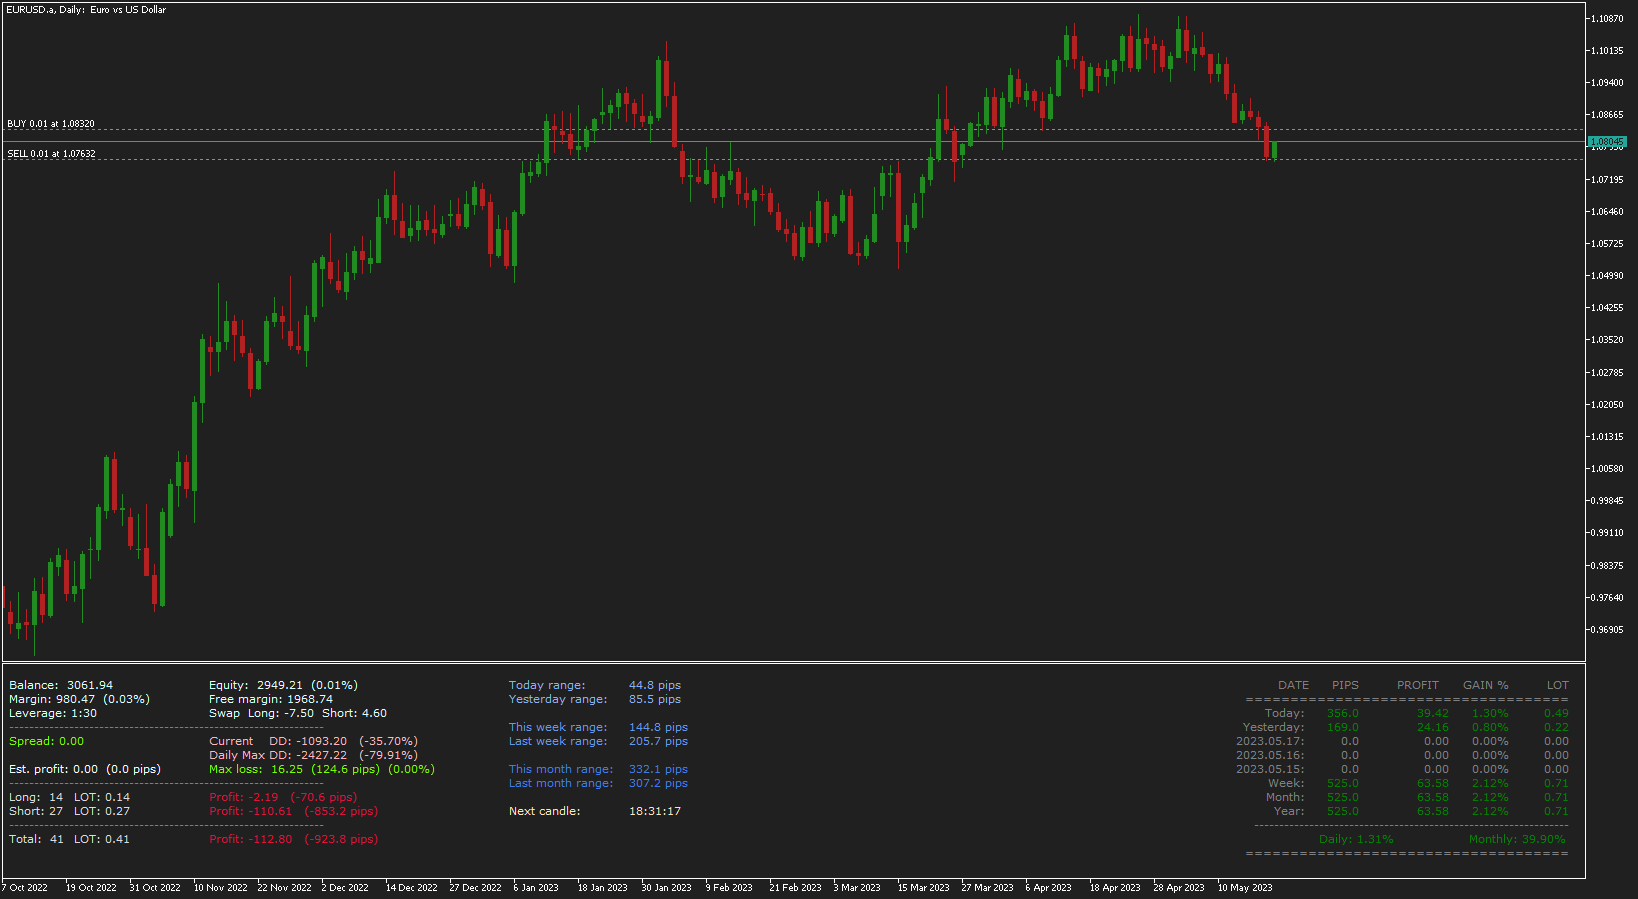Screen dimensions: 1638x899
Task: Click the red Profit: -110.61 line
Action: [294, 812]
